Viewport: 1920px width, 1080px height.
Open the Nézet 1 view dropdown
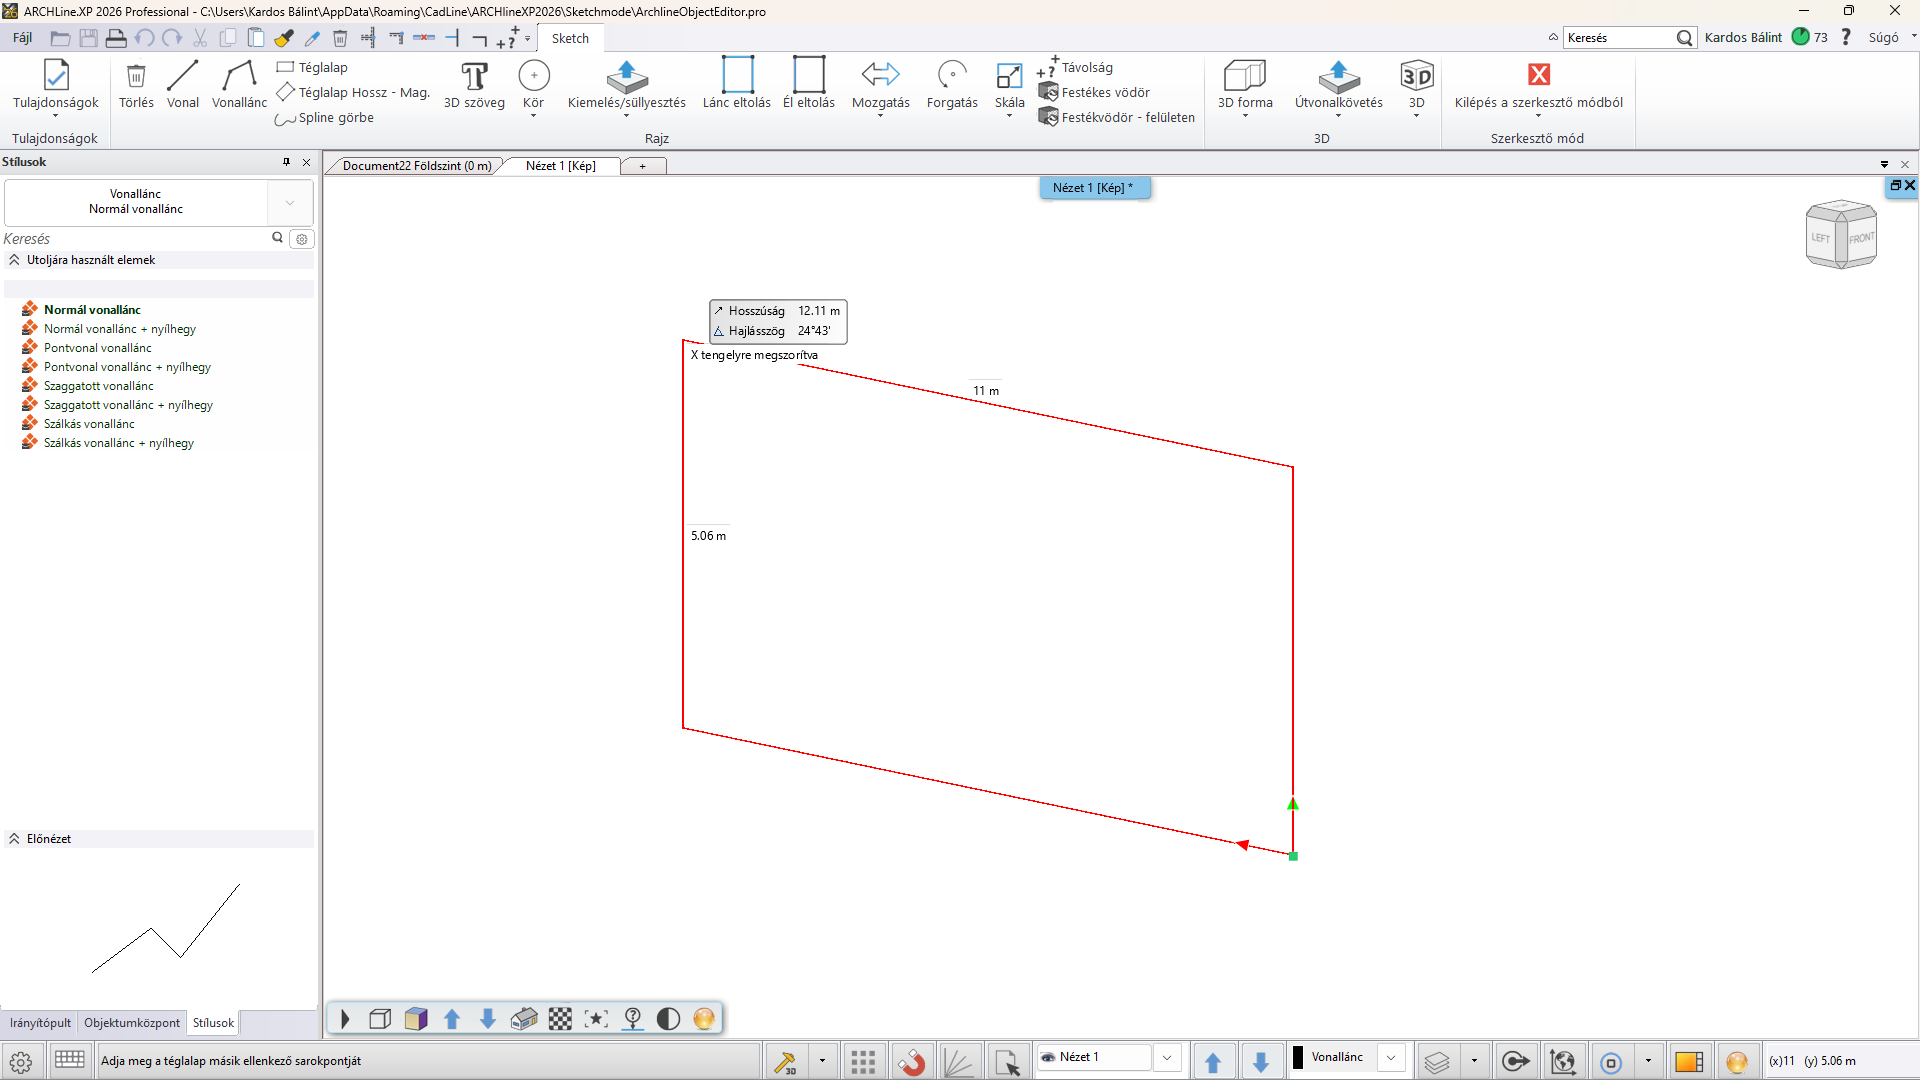pos(1166,1058)
